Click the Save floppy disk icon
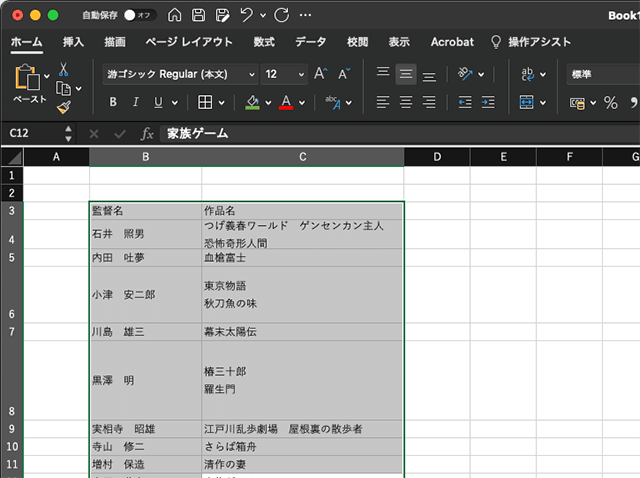Viewport: 640px width, 478px height. point(198,15)
